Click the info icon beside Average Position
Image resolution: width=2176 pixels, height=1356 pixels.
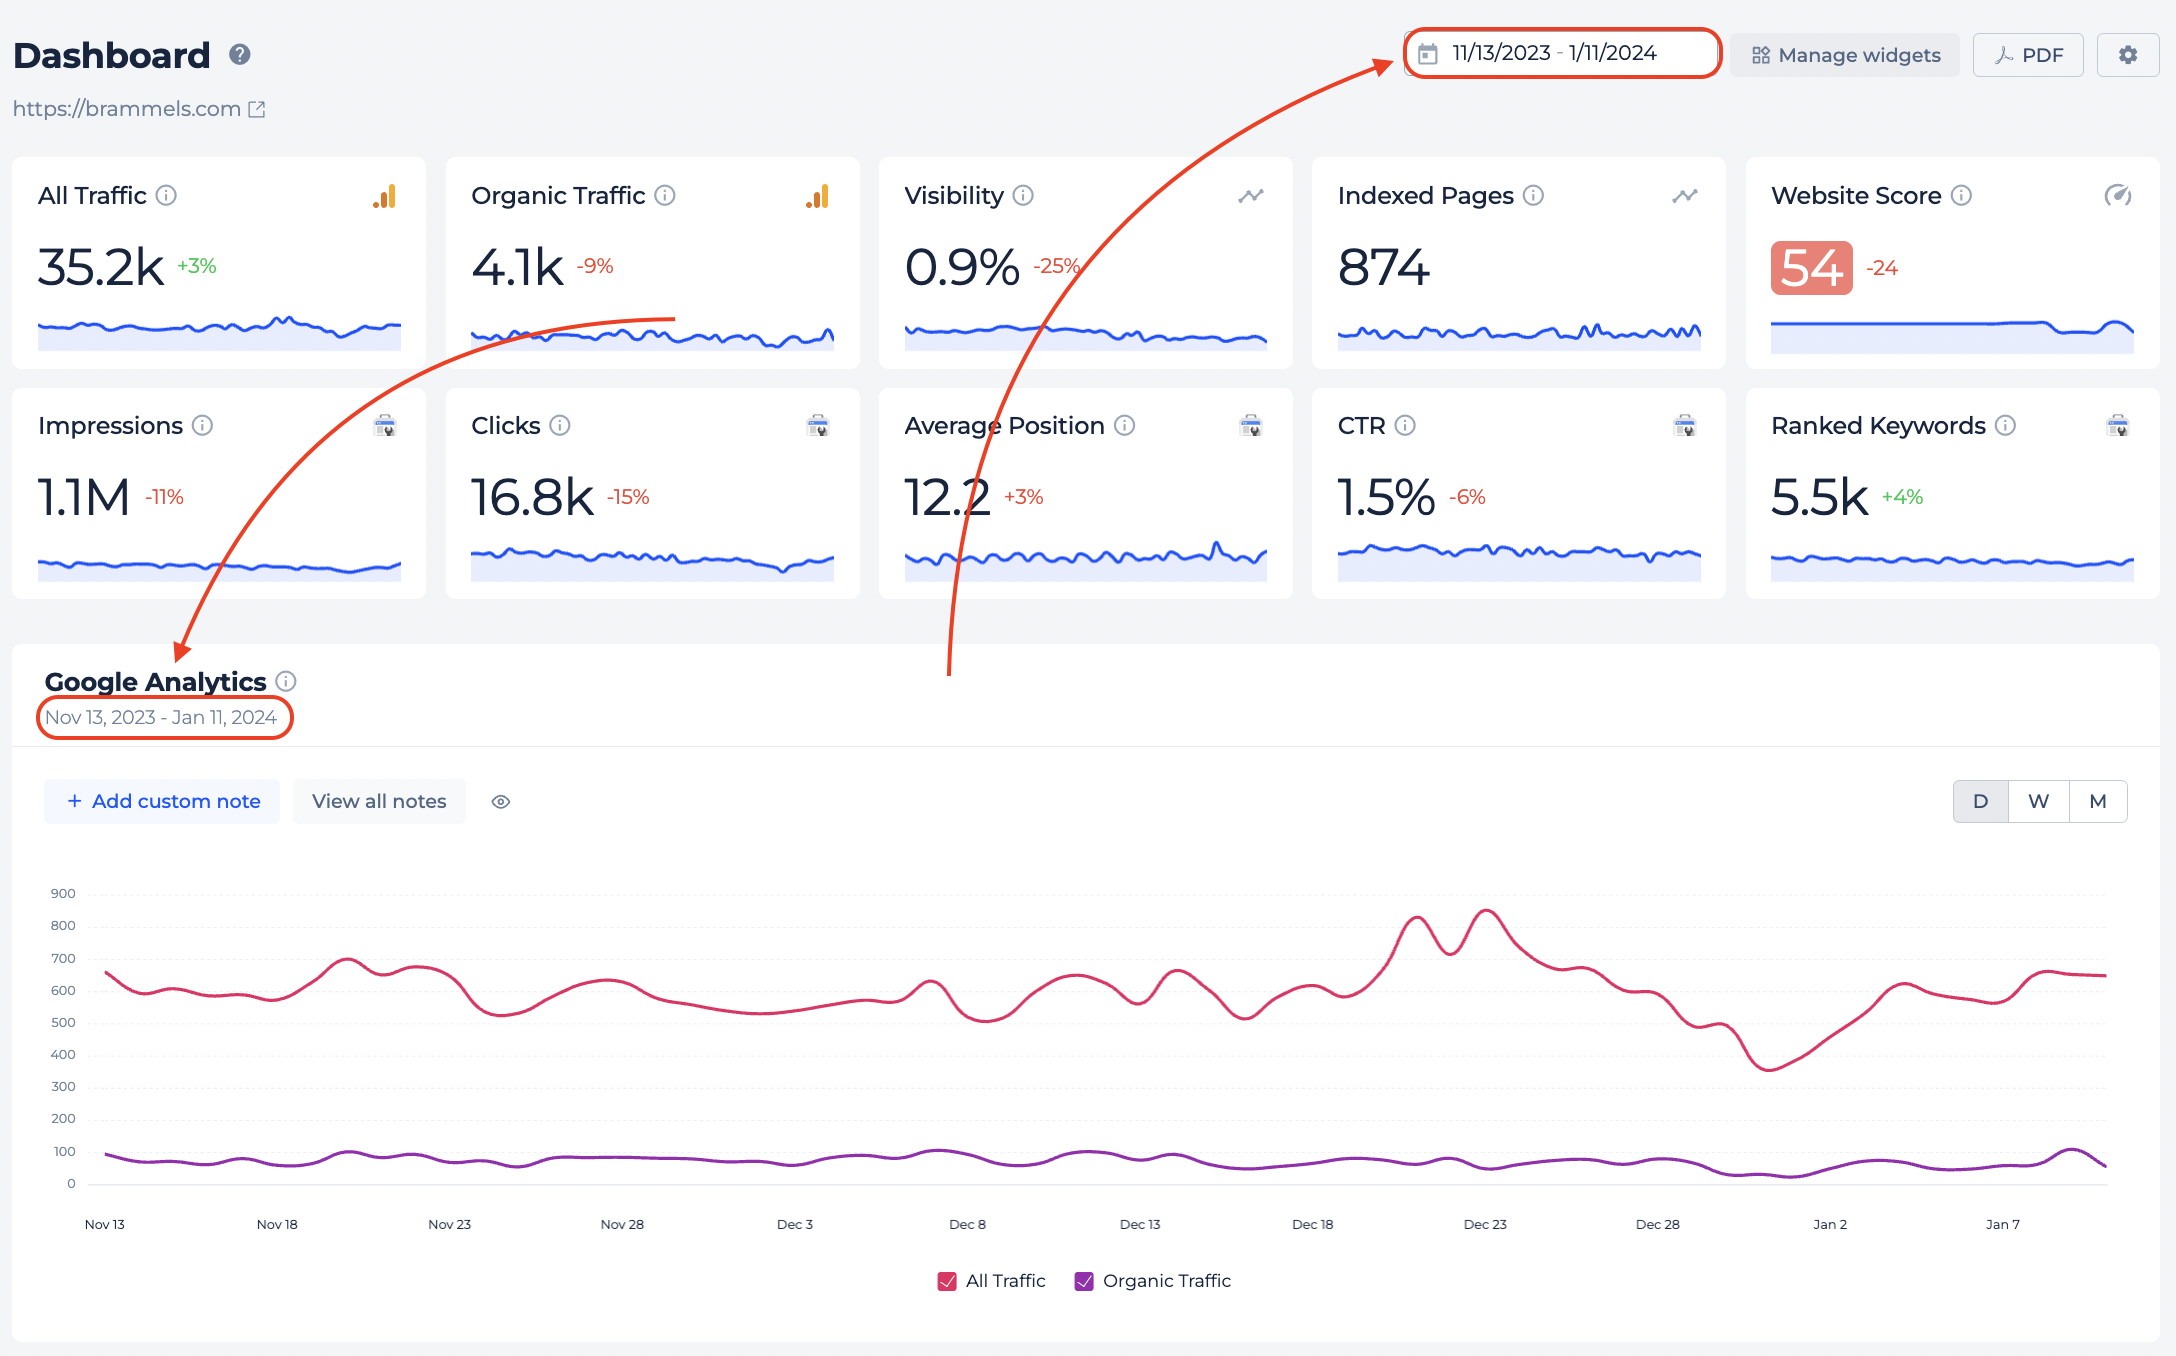1125,425
